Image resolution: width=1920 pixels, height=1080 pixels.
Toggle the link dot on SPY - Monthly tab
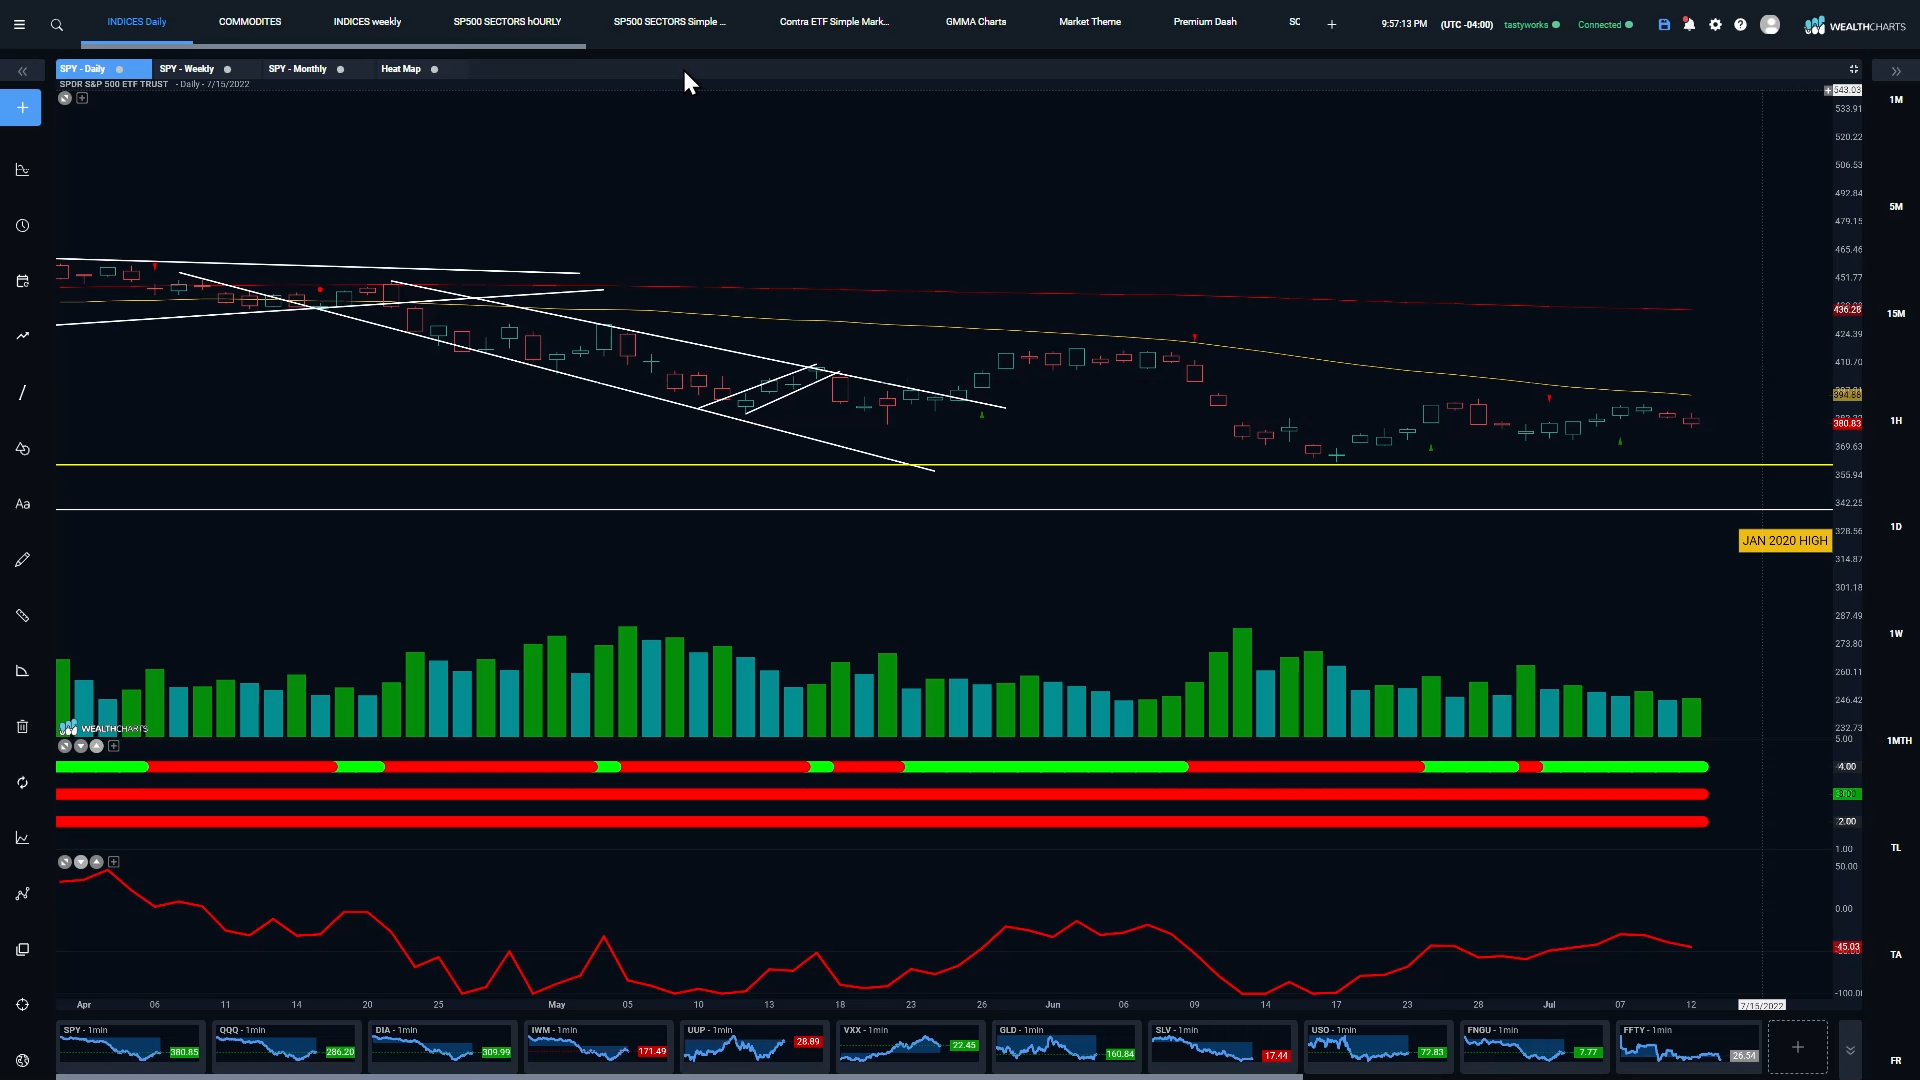tap(340, 69)
